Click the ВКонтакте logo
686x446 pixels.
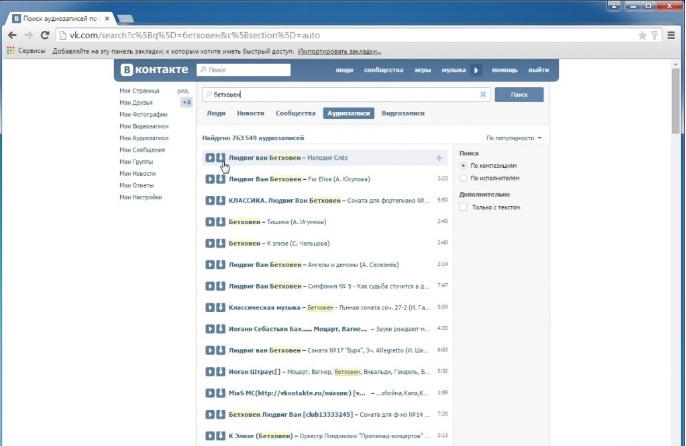click(153, 71)
